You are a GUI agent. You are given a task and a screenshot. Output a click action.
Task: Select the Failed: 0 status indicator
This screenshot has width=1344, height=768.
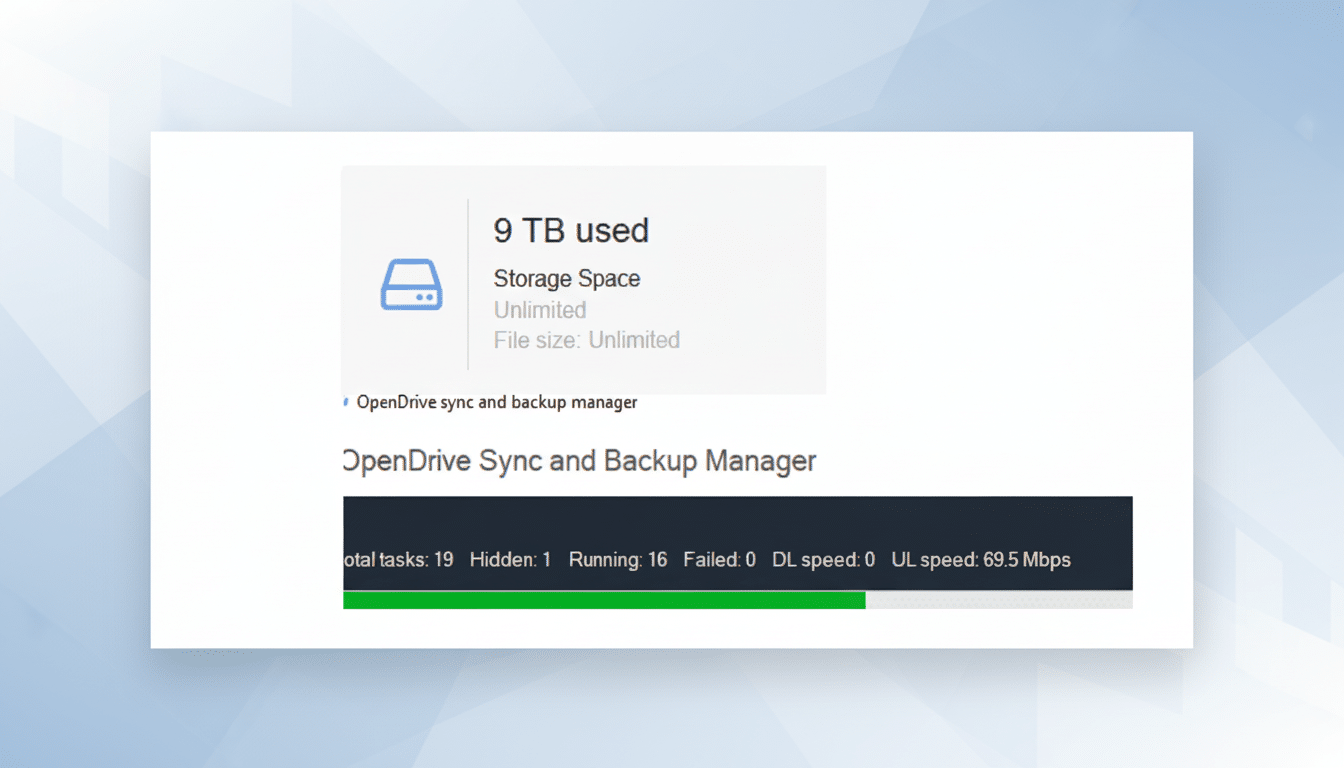719,560
